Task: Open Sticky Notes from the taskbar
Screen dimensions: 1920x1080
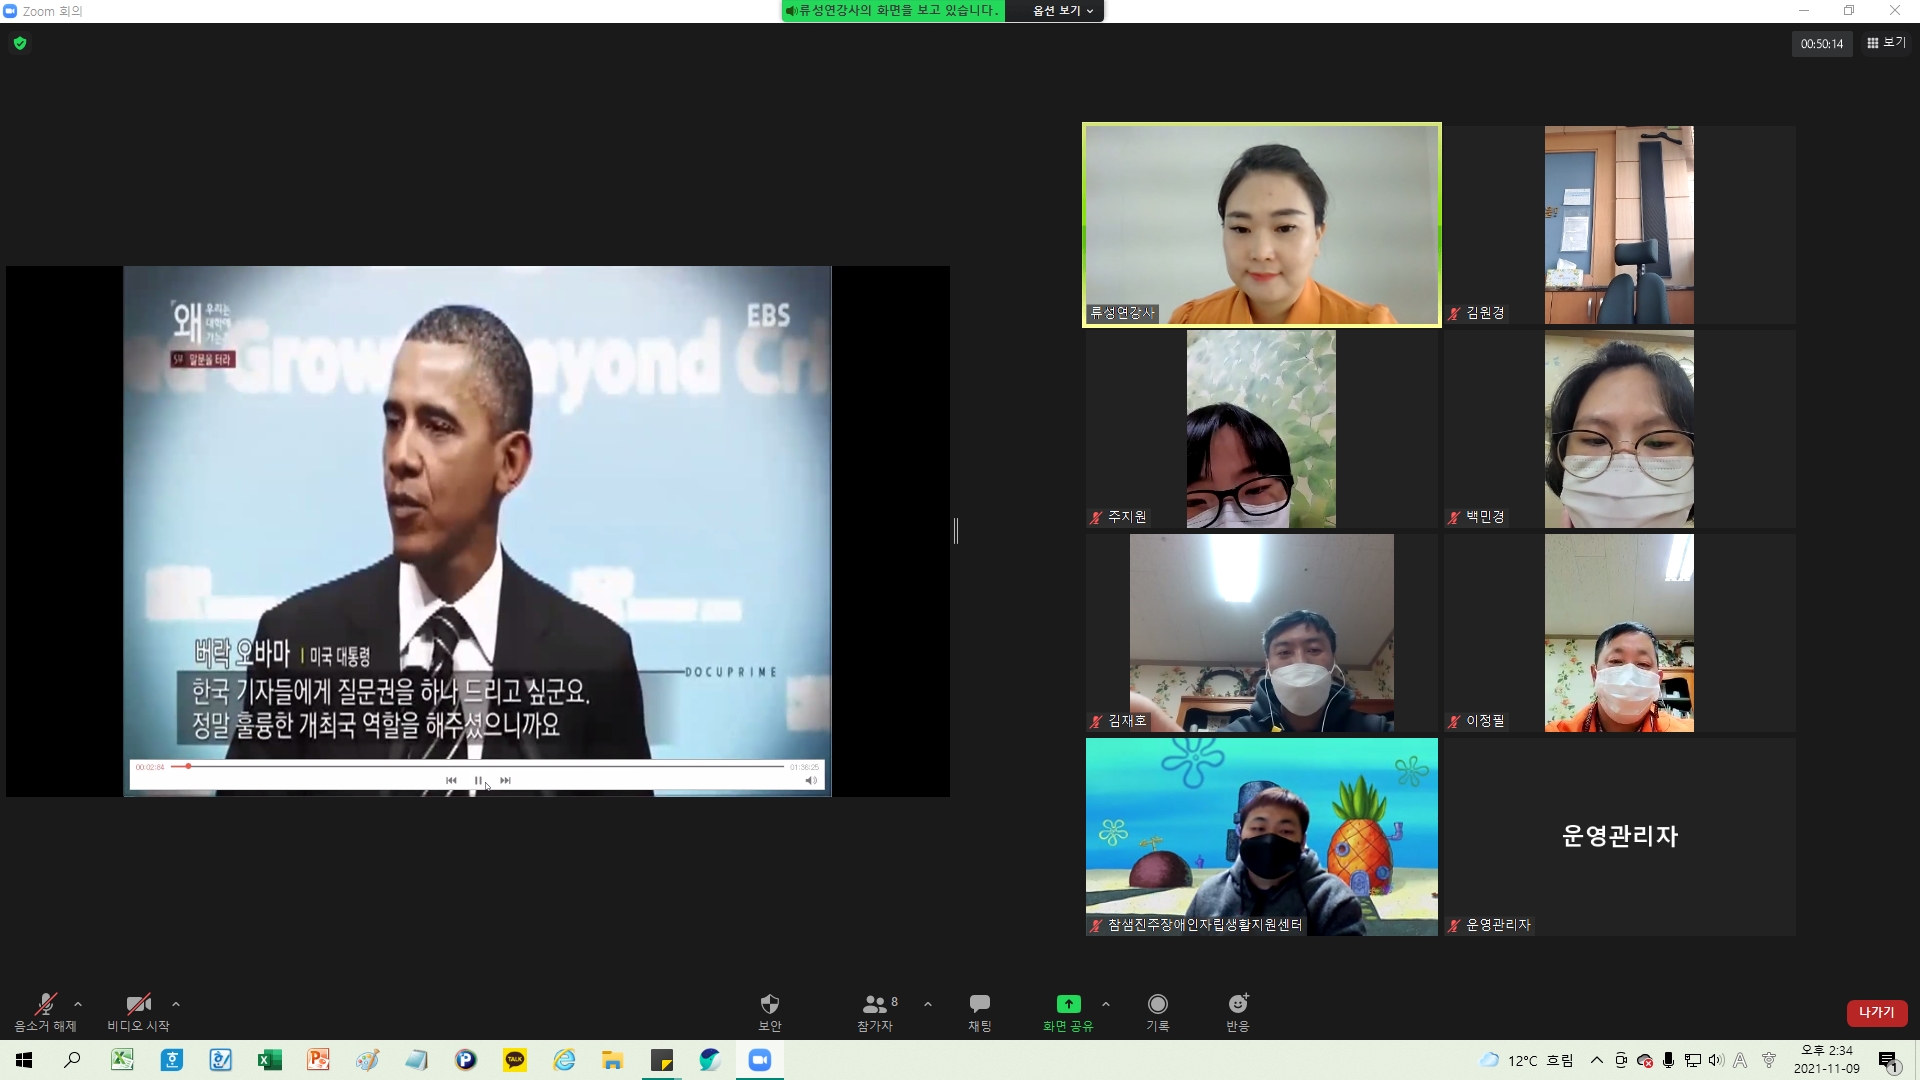Action: coord(662,1060)
